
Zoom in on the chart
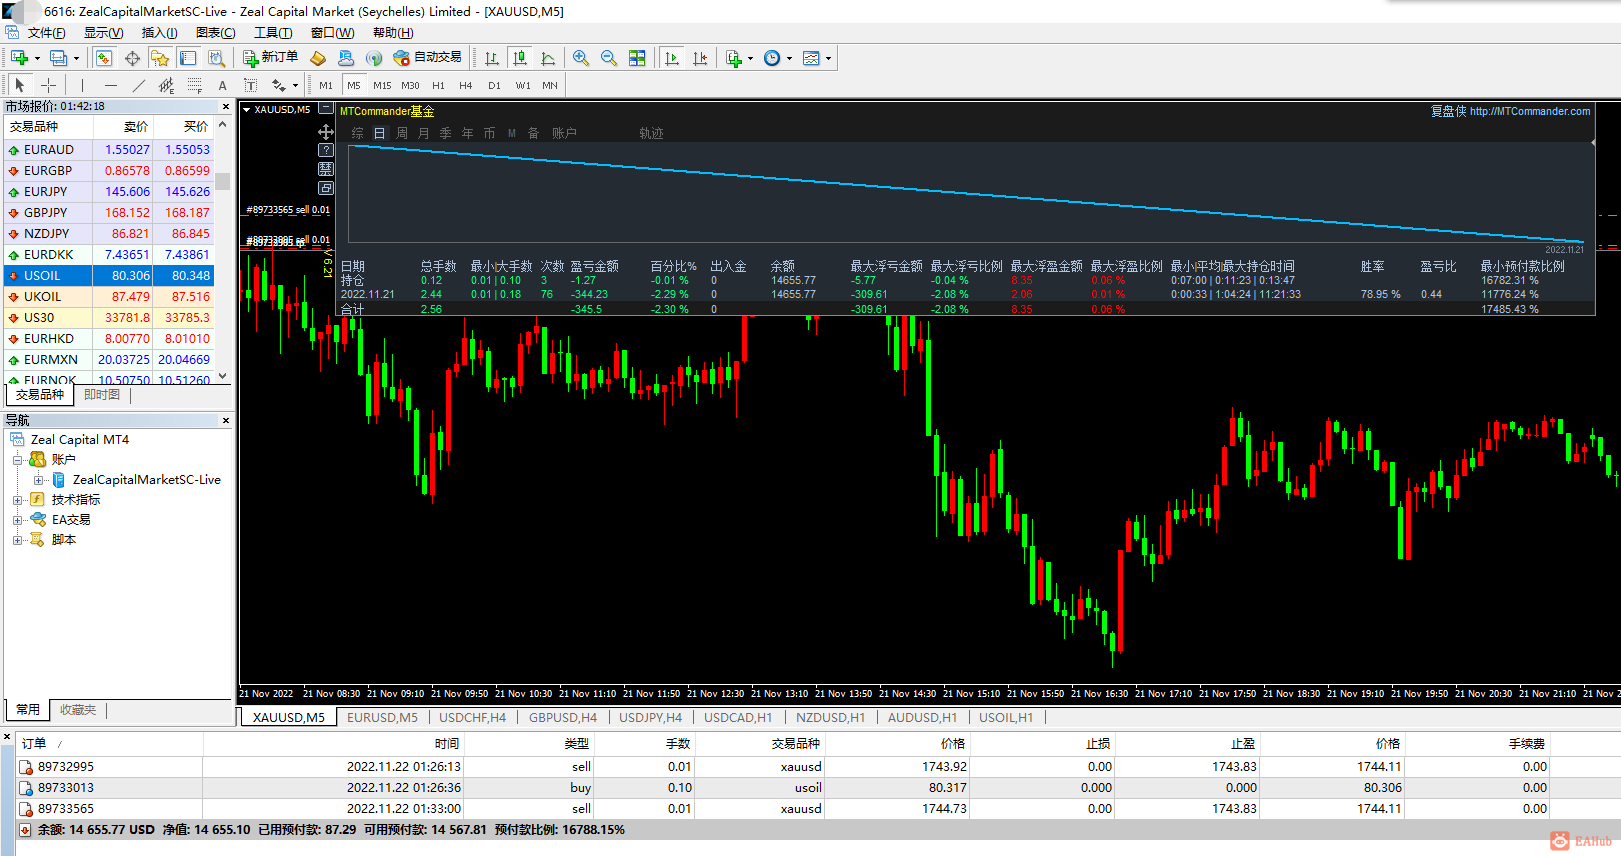[x=581, y=58]
